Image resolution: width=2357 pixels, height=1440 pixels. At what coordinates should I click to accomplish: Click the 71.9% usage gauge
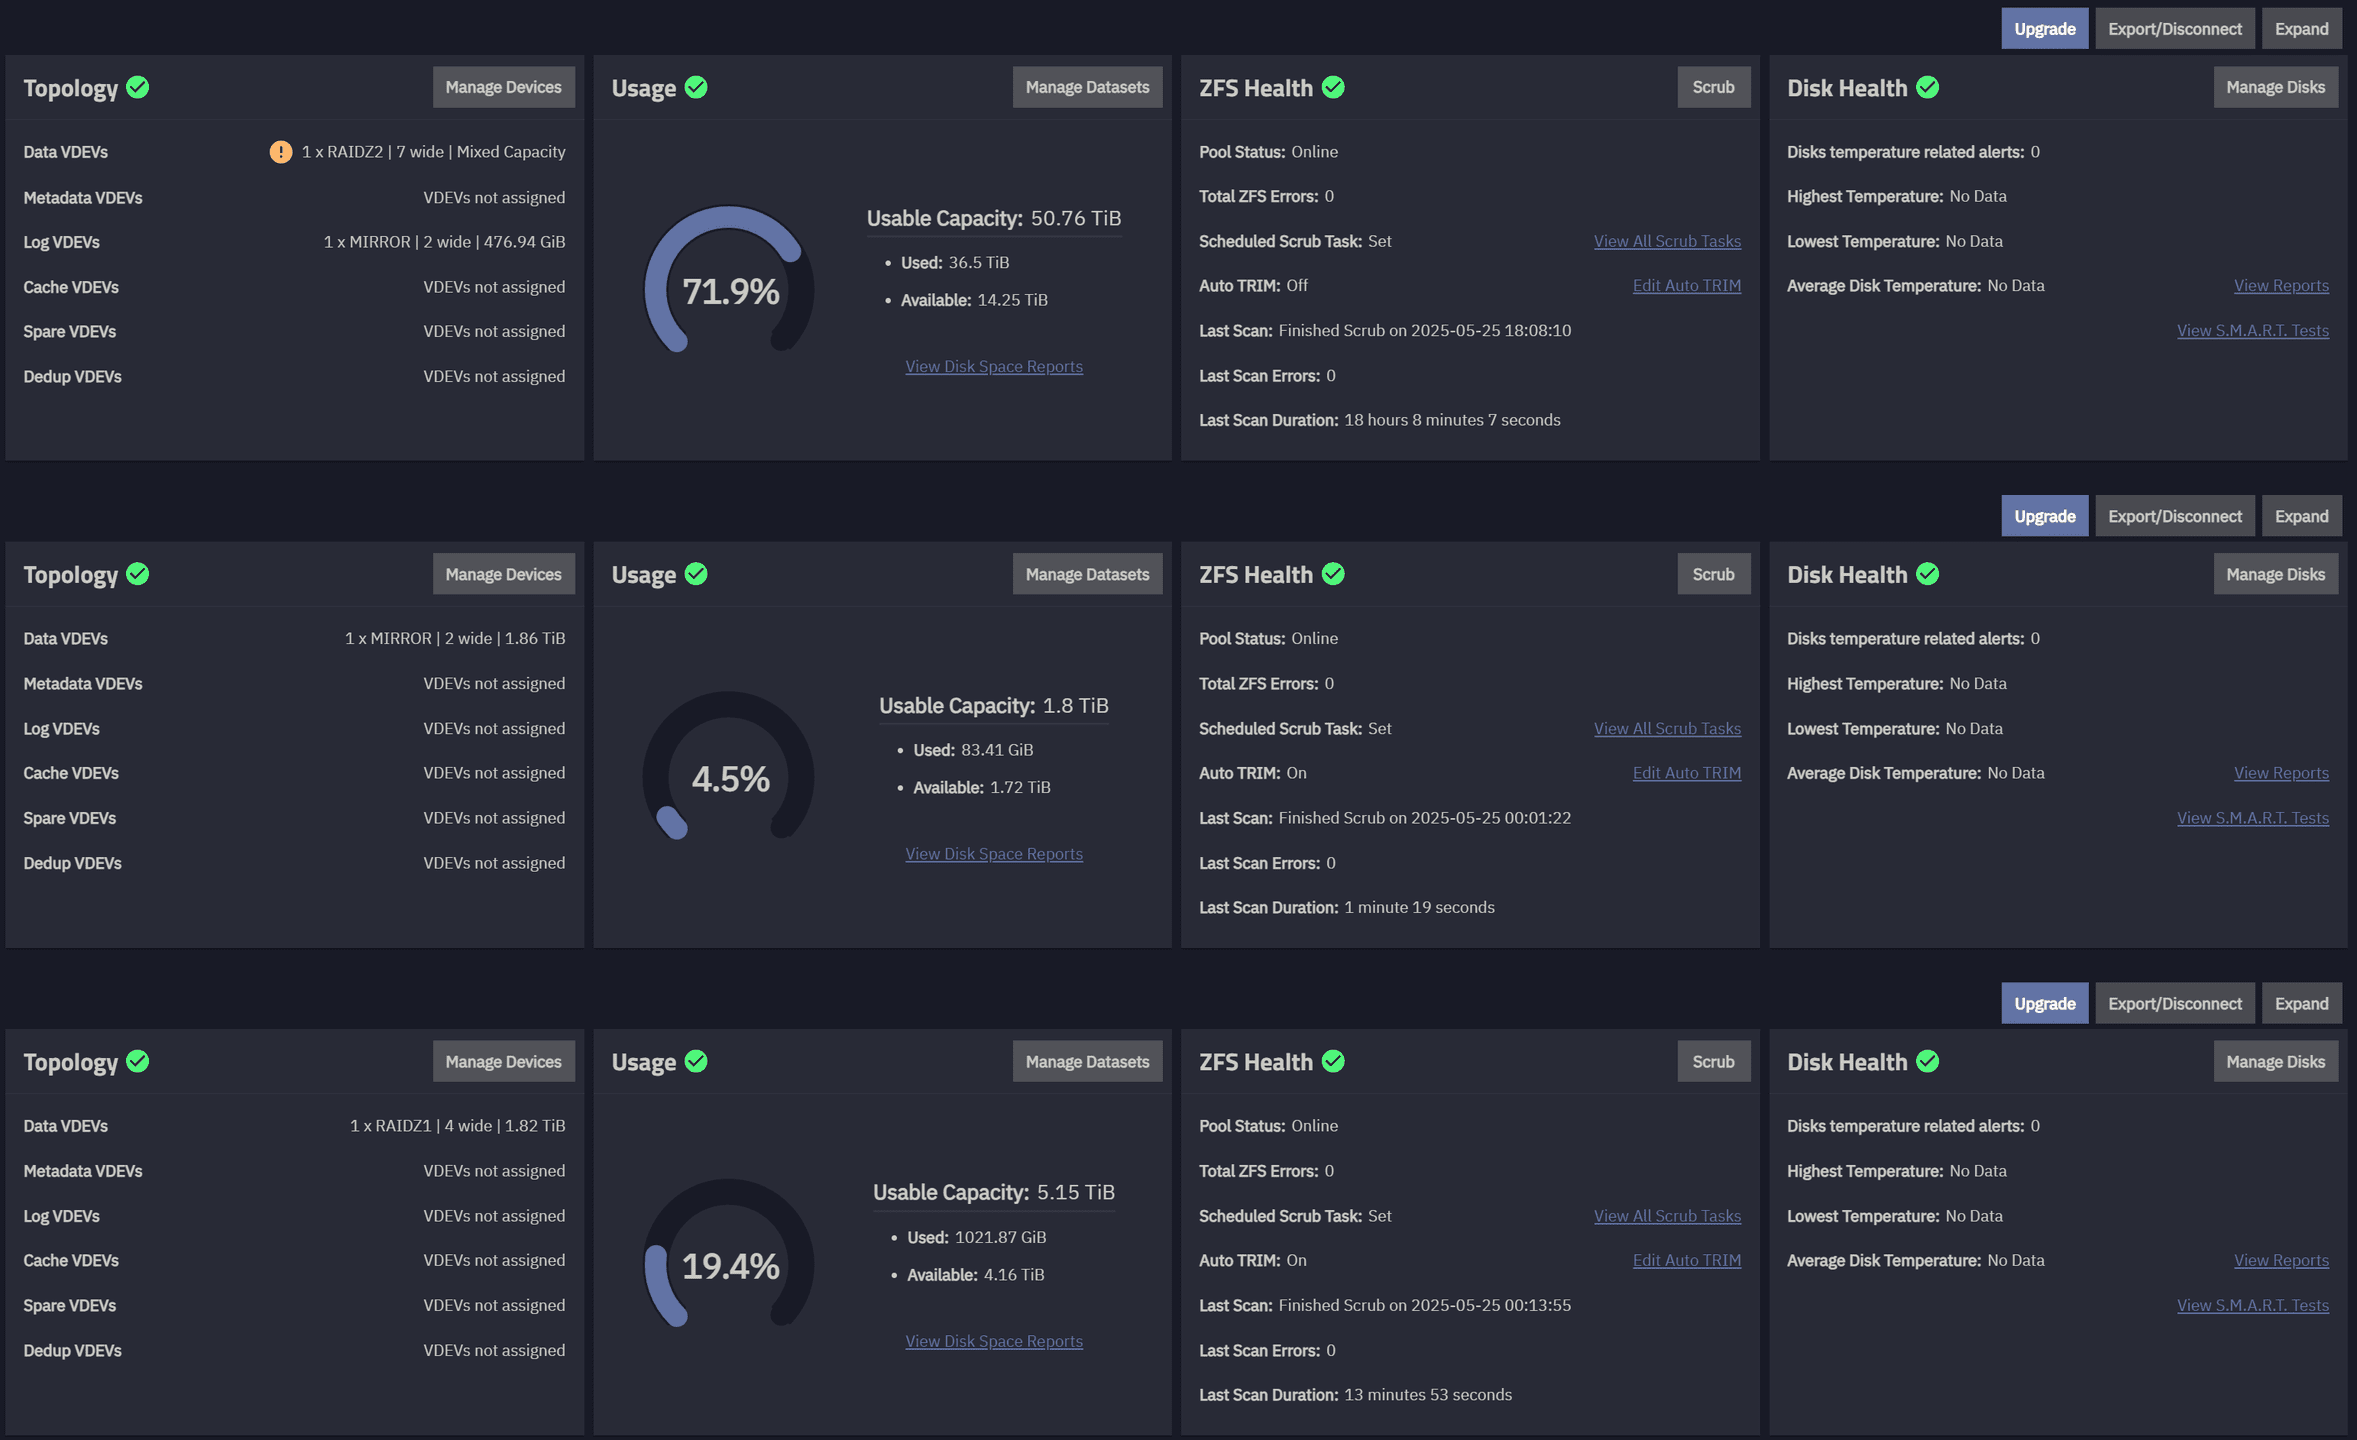coord(728,281)
